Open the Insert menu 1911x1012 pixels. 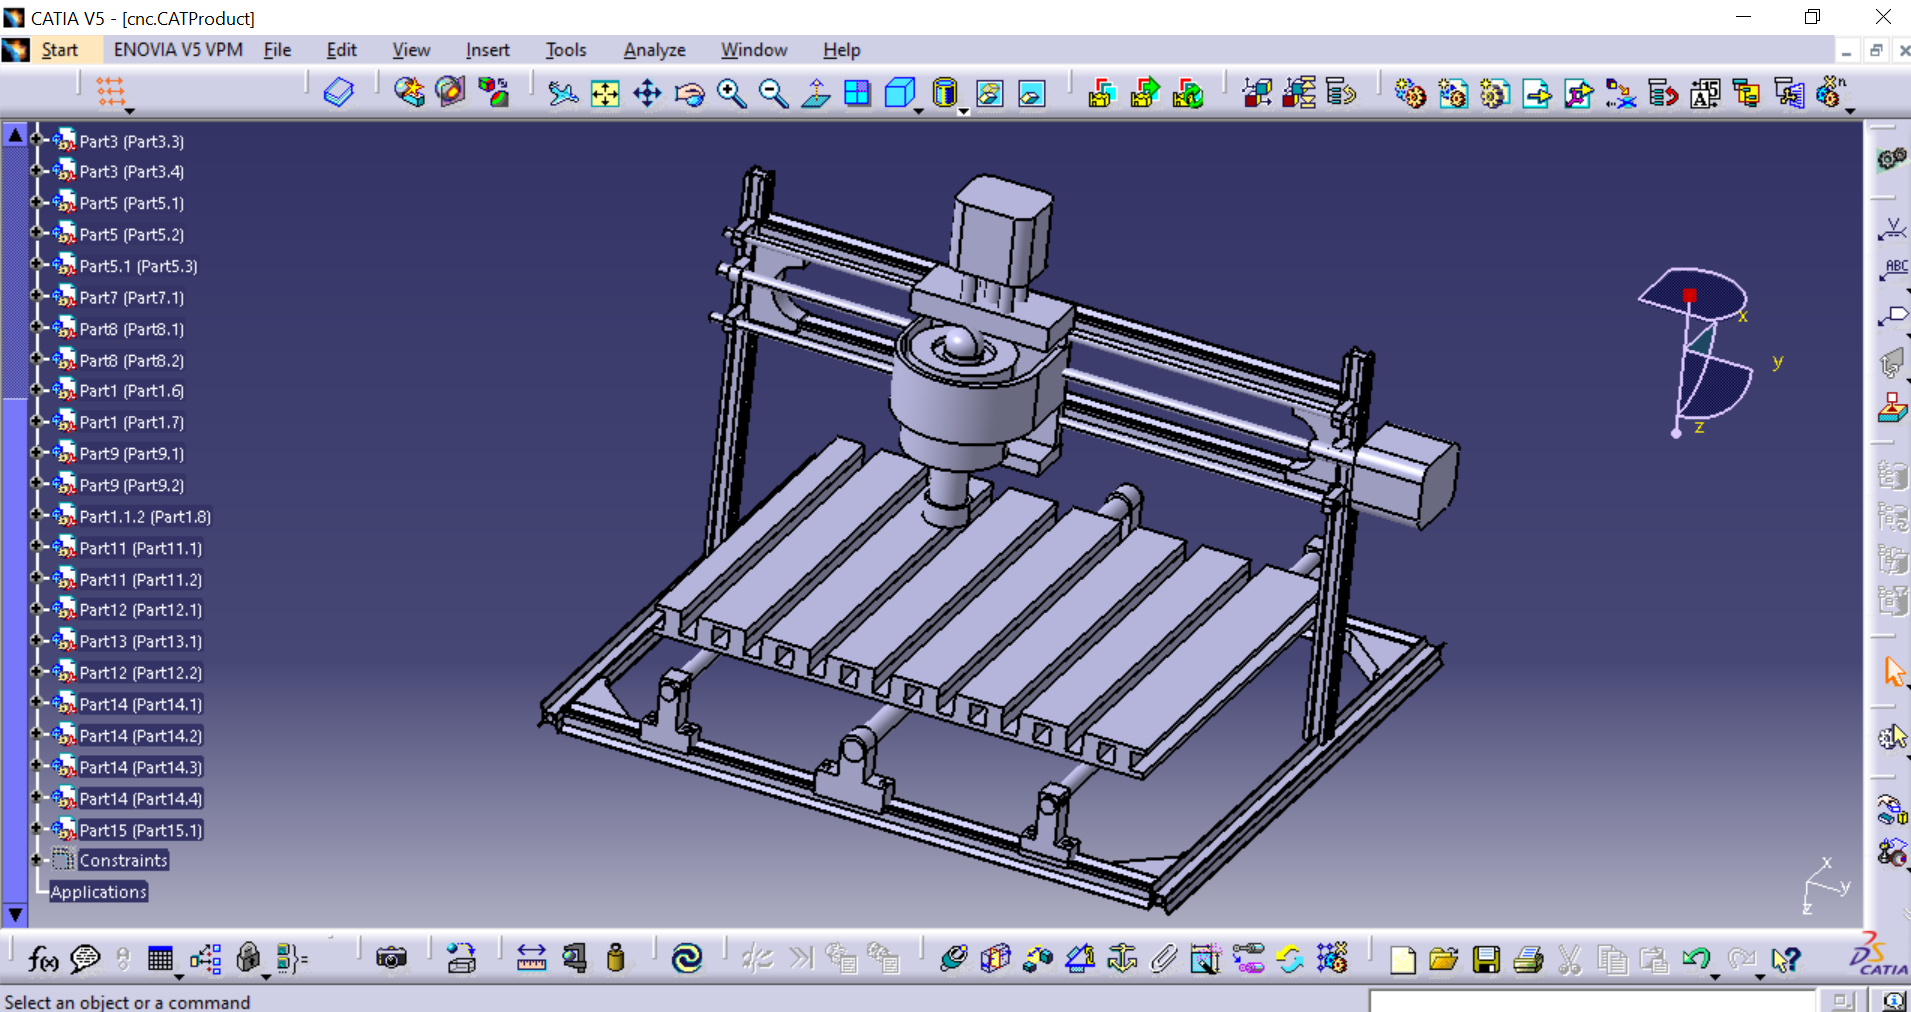coord(487,50)
